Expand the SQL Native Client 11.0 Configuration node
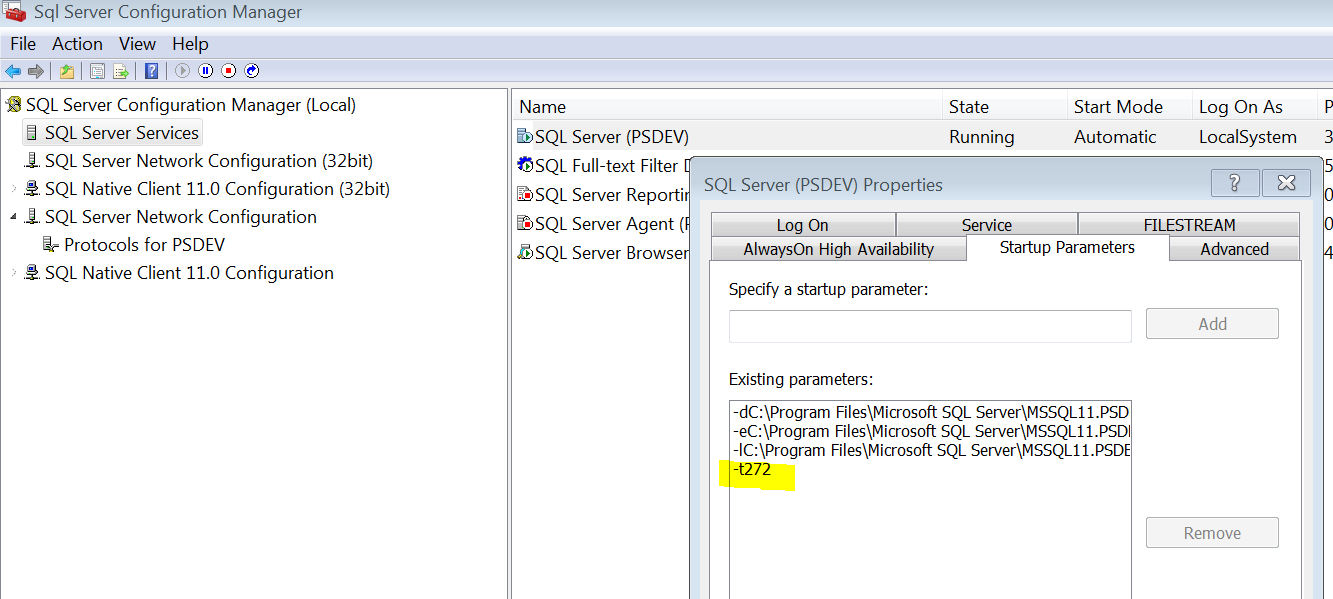The width and height of the screenshot is (1333, 599). pyautogui.click(x=13, y=273)
